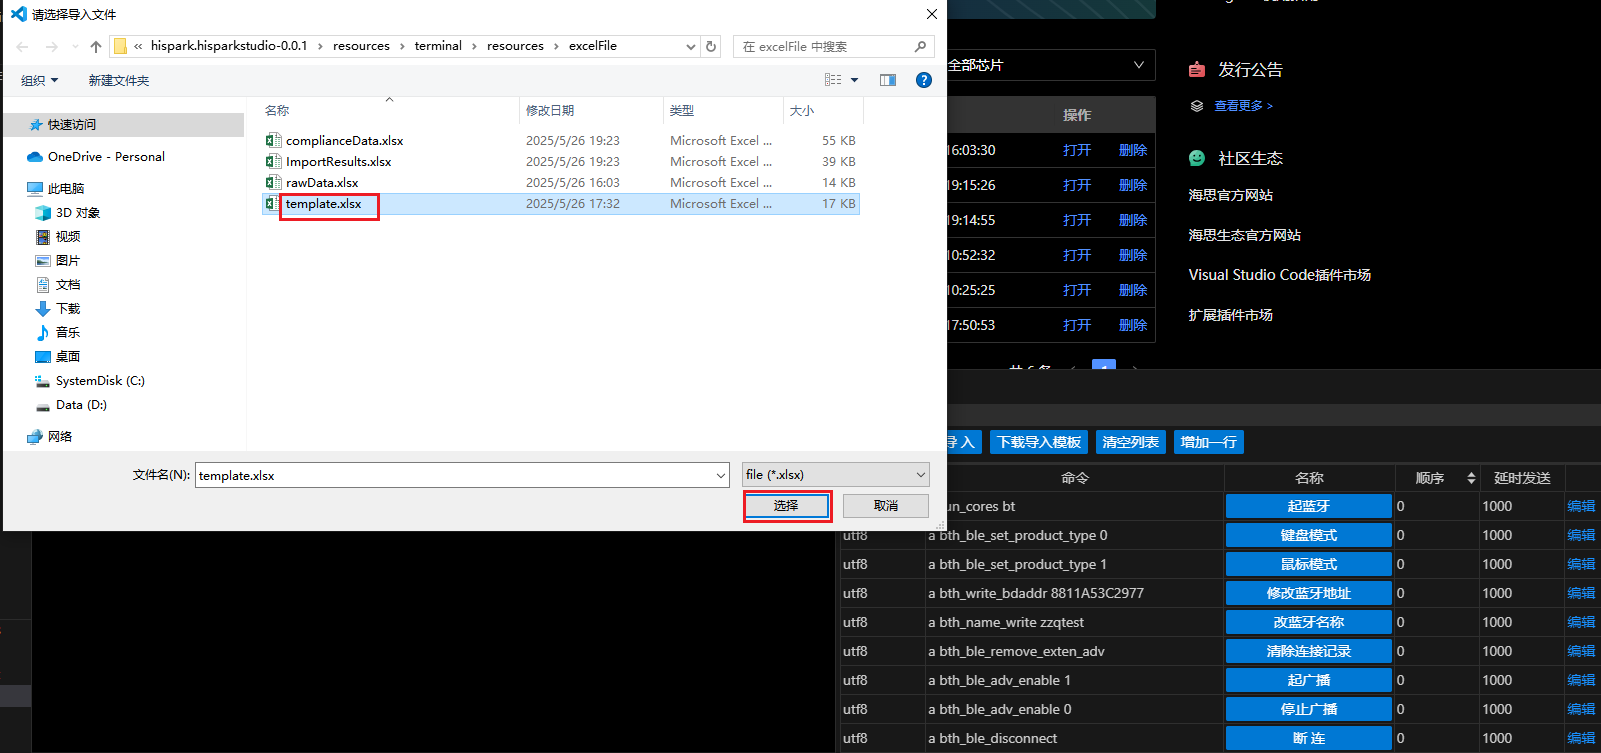Viewport: 1601px width, 753px height.
Task: Toggle the preview pane icon
Action: pyautogui.click(x=887, y=80)
